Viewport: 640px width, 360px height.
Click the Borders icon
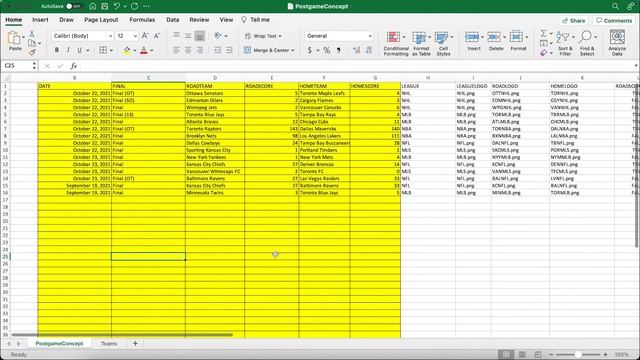pyautogui.click(x=103, y=50)
